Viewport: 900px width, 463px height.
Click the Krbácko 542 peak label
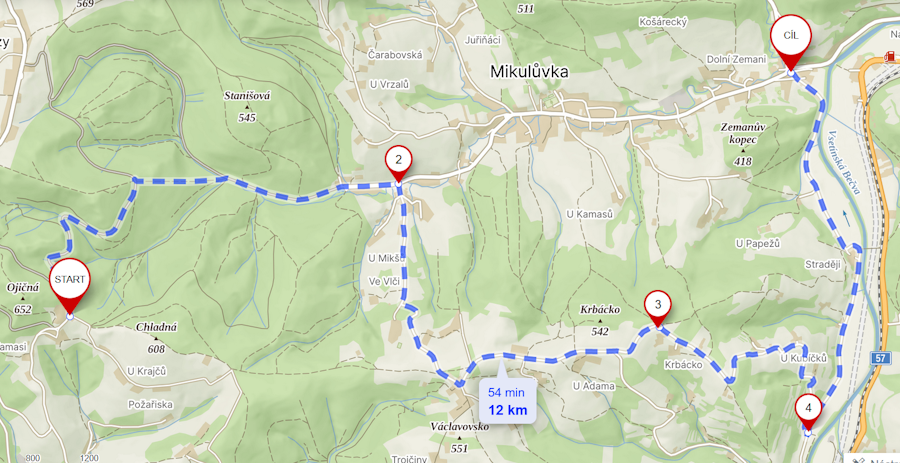[x=600, y=320]
